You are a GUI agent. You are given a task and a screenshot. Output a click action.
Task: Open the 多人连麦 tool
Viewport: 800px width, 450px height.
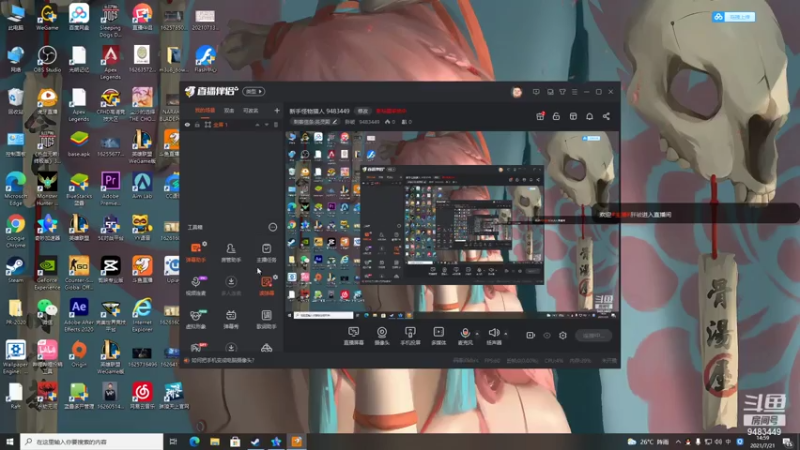click(231, 286)
